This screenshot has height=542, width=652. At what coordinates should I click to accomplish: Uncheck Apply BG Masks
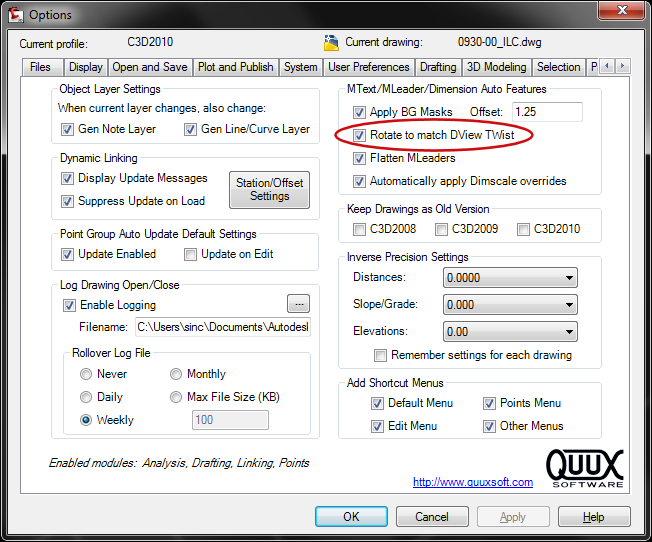point(359,112)
